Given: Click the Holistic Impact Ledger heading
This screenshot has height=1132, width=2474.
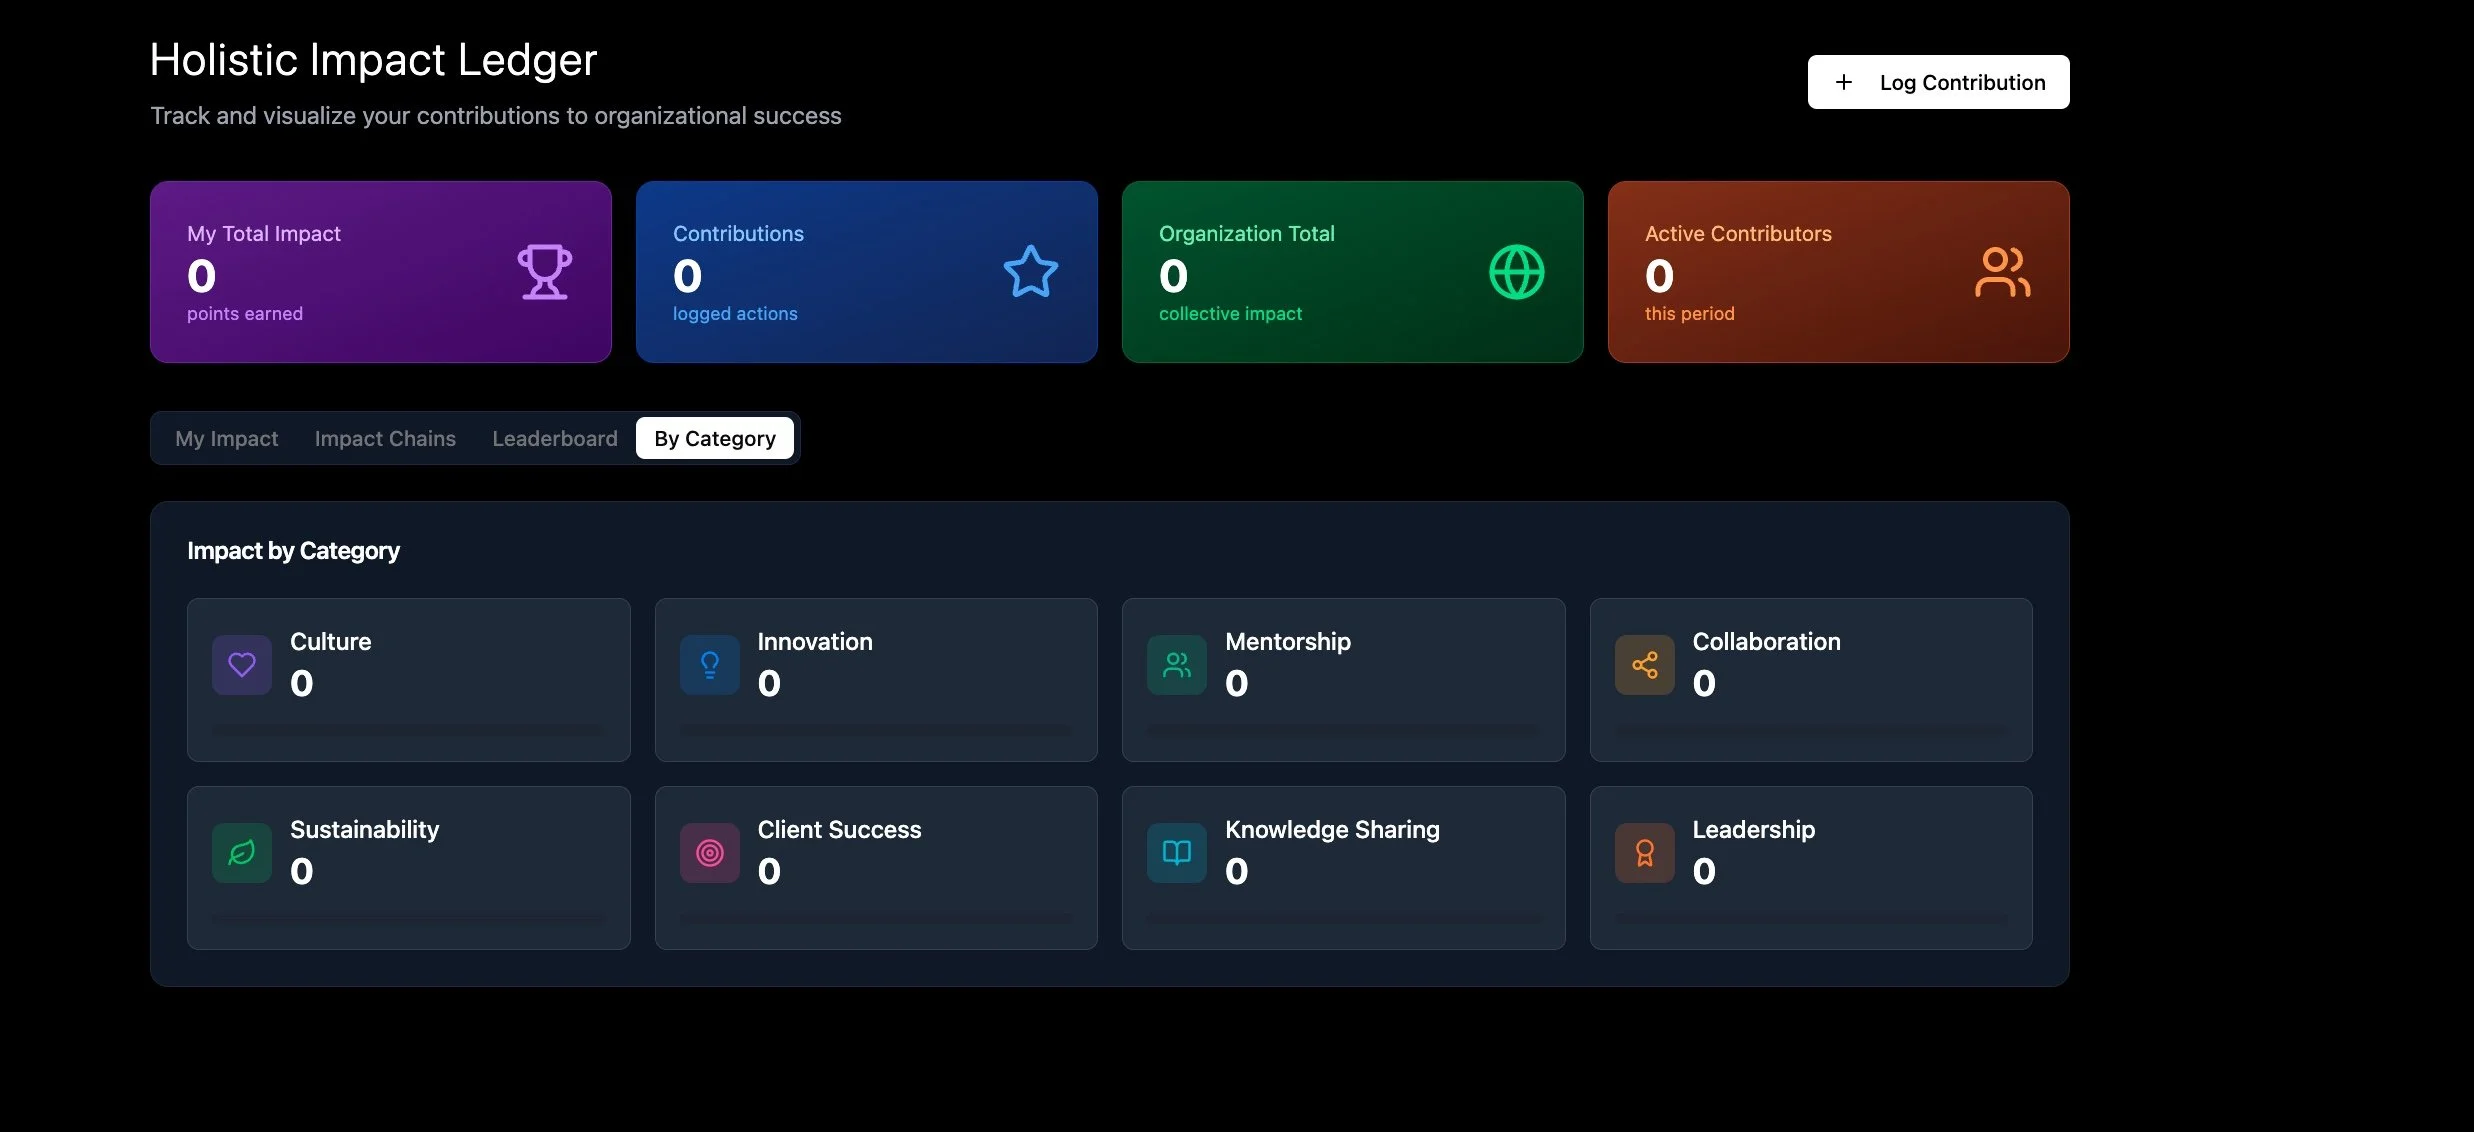Looking at the screenshot, I should point(373,60).
